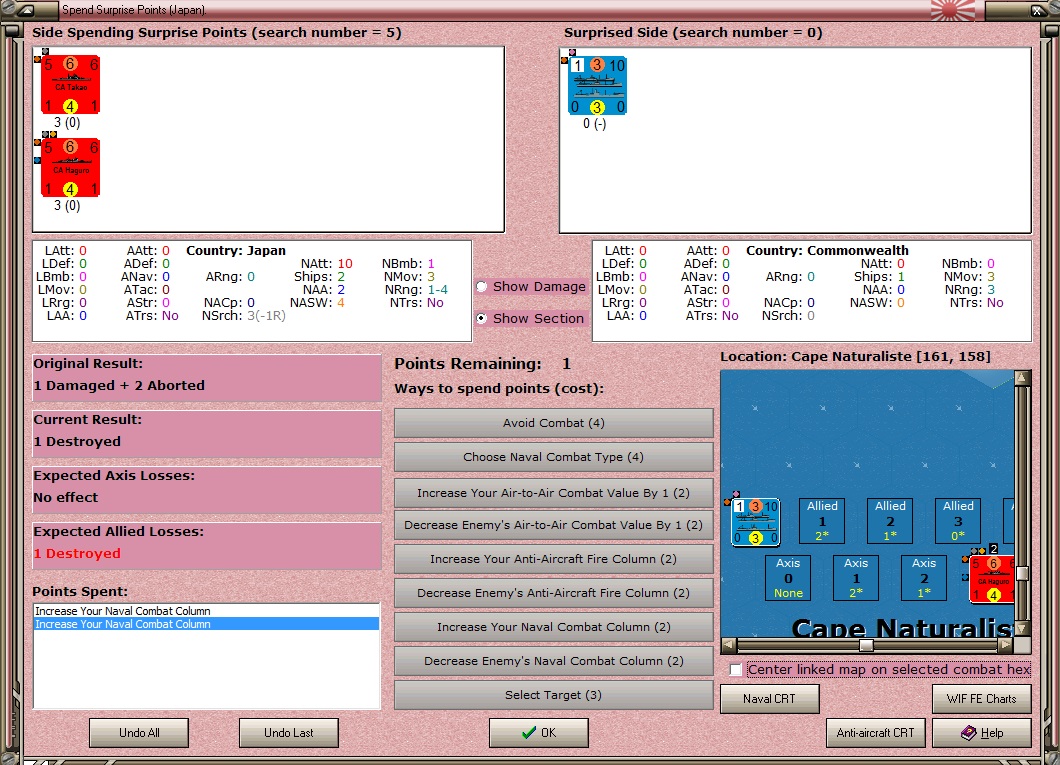1060x765 pixels.
Task: Spend points on Avoid Combat (4)
Action: (x=554, y=423)
